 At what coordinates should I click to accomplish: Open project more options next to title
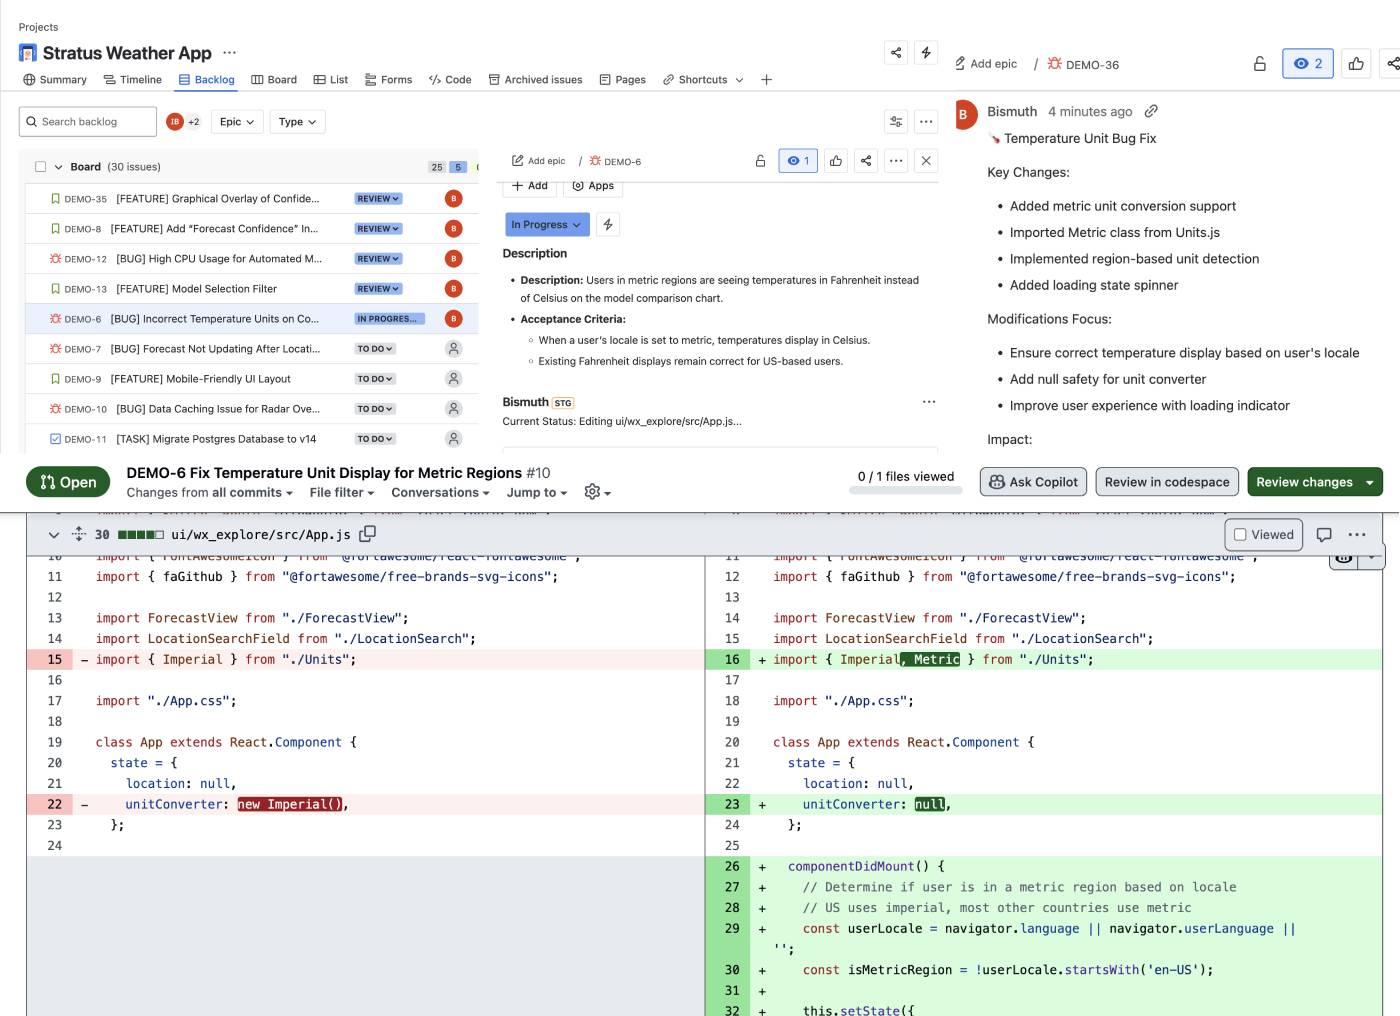tap(230, 53)
